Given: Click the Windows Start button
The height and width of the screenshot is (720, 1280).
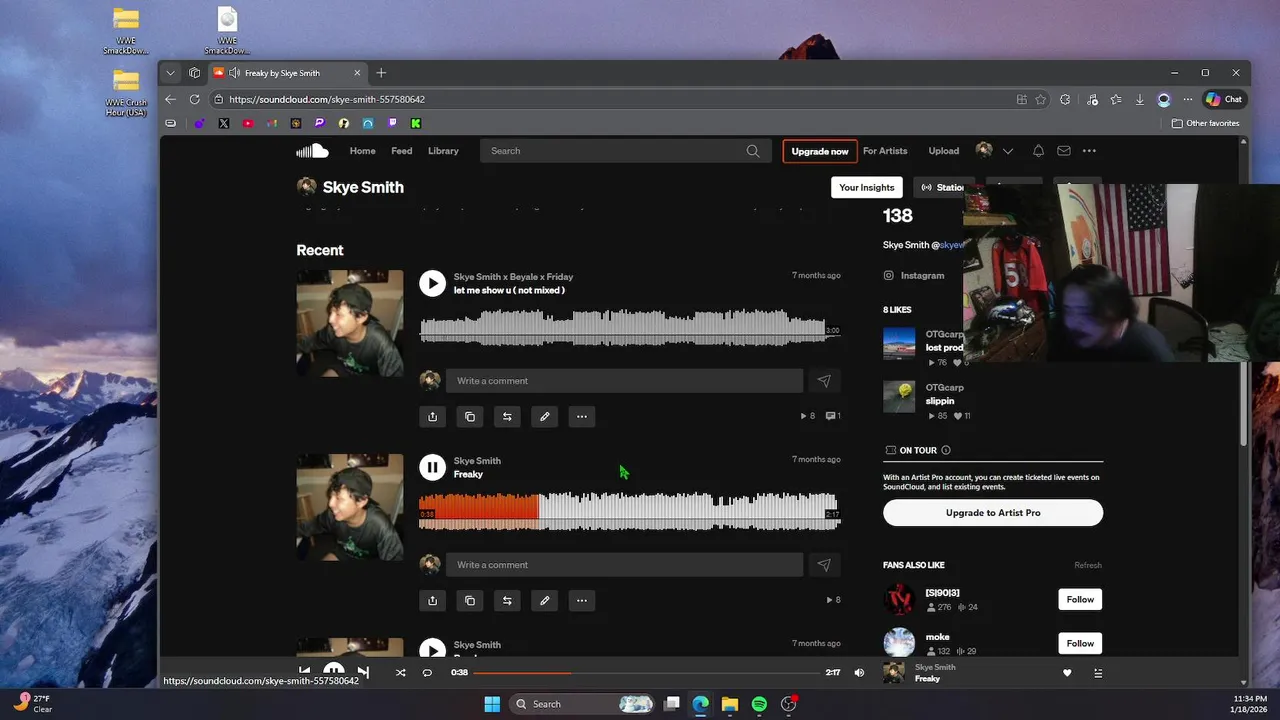Looking at the screenshot, I should click(492, 704).
